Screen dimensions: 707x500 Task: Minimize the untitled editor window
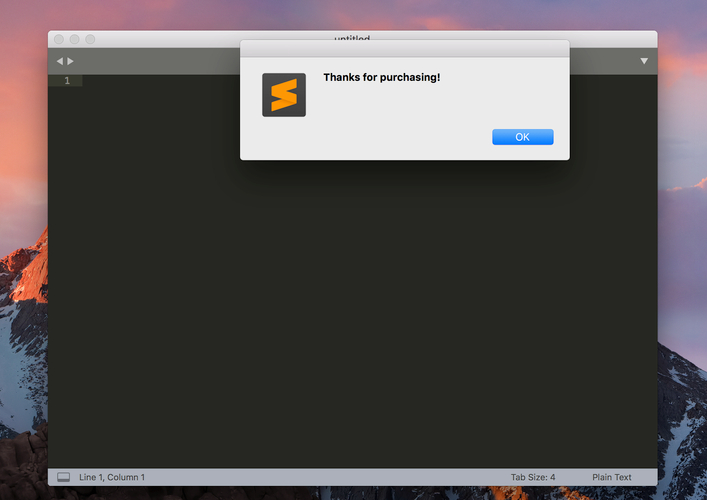(x=74, y=39)
